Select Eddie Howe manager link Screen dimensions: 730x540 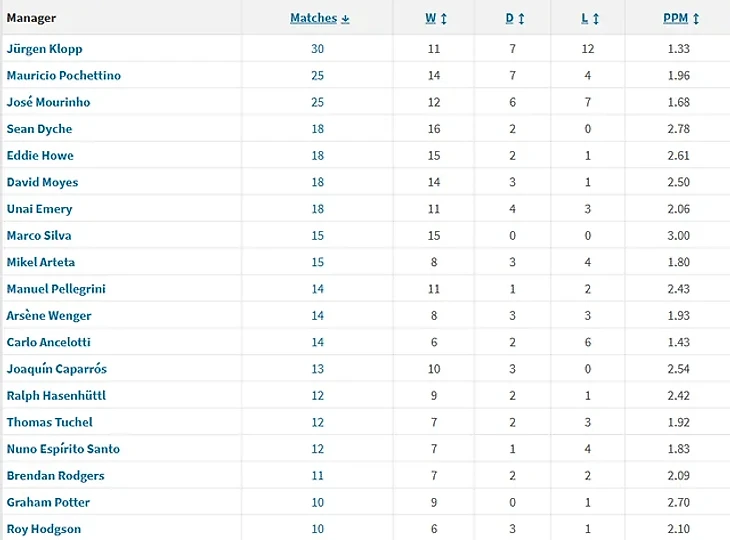tap(40, 155)
